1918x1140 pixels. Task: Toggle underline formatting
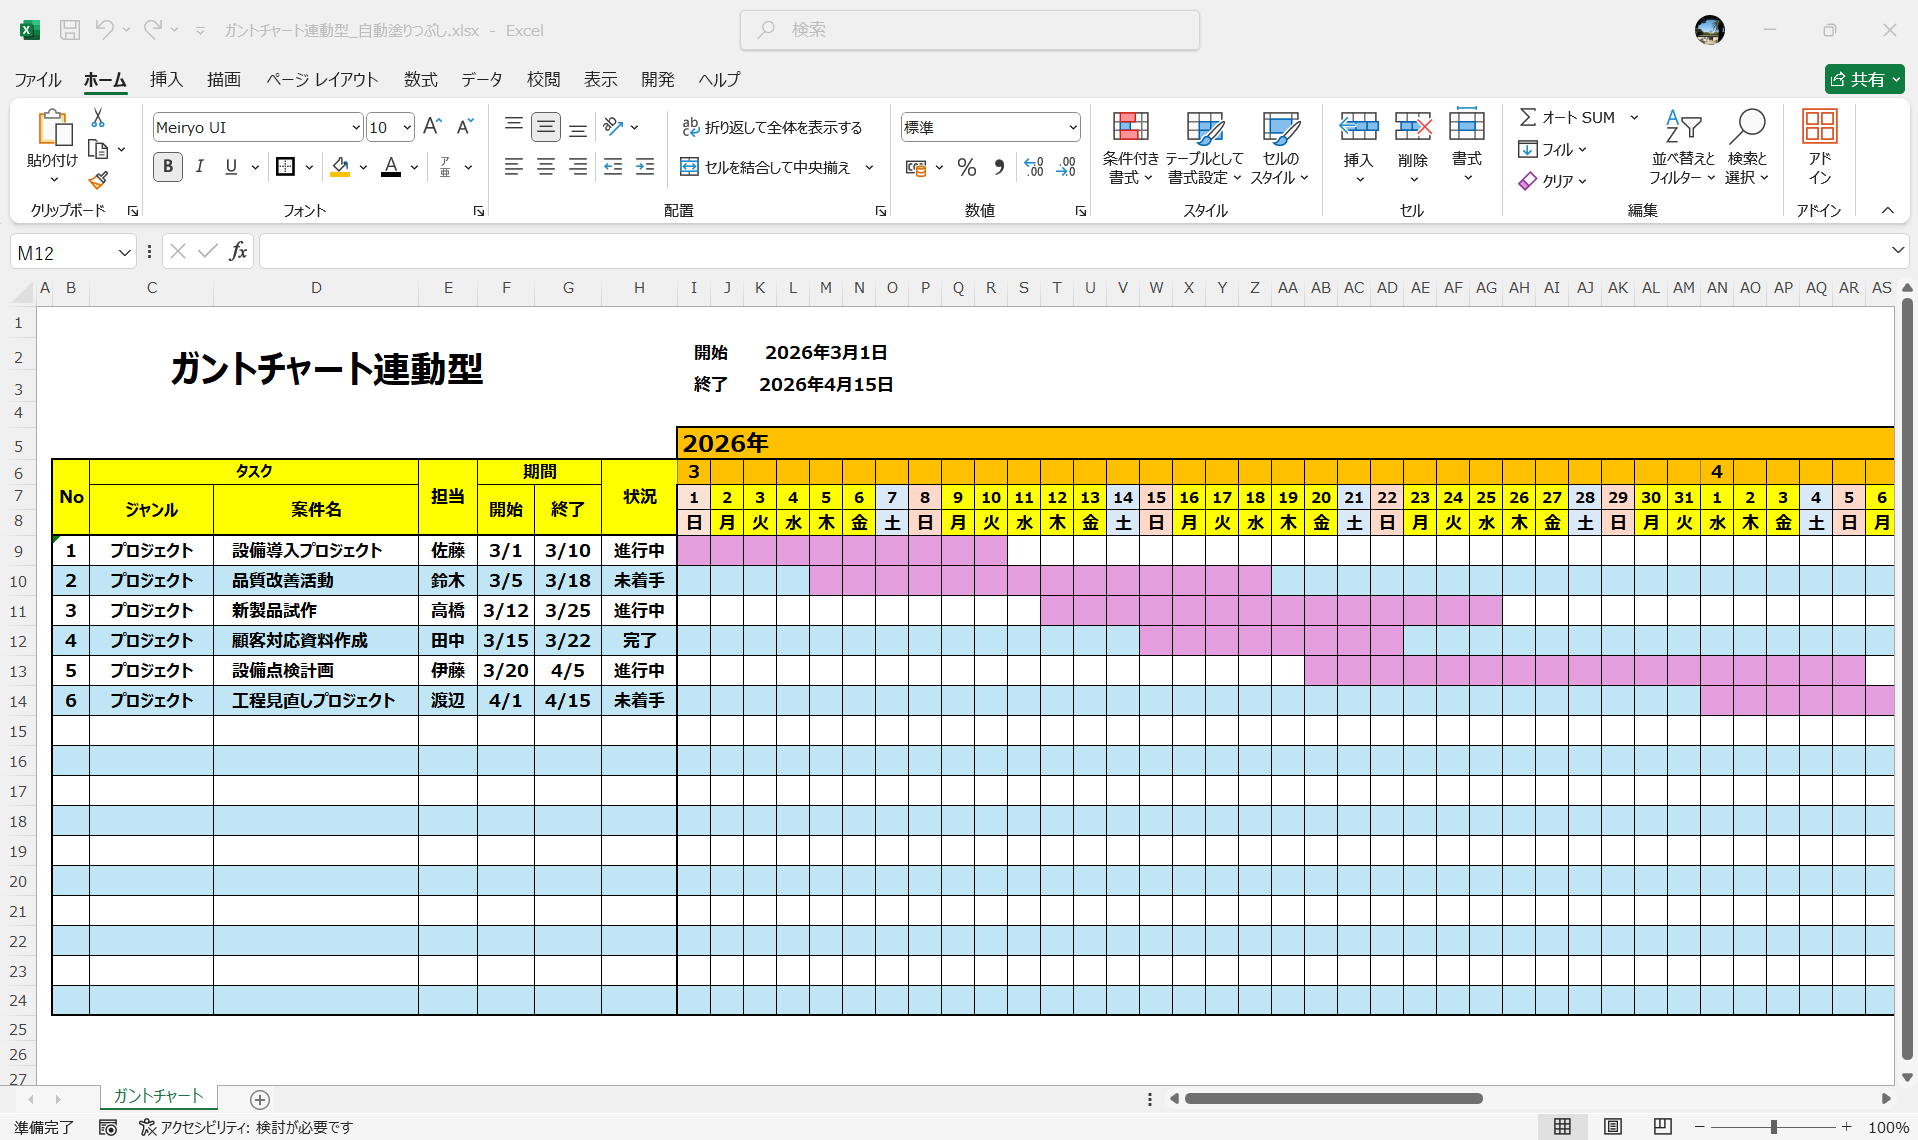tap(230, 167)
